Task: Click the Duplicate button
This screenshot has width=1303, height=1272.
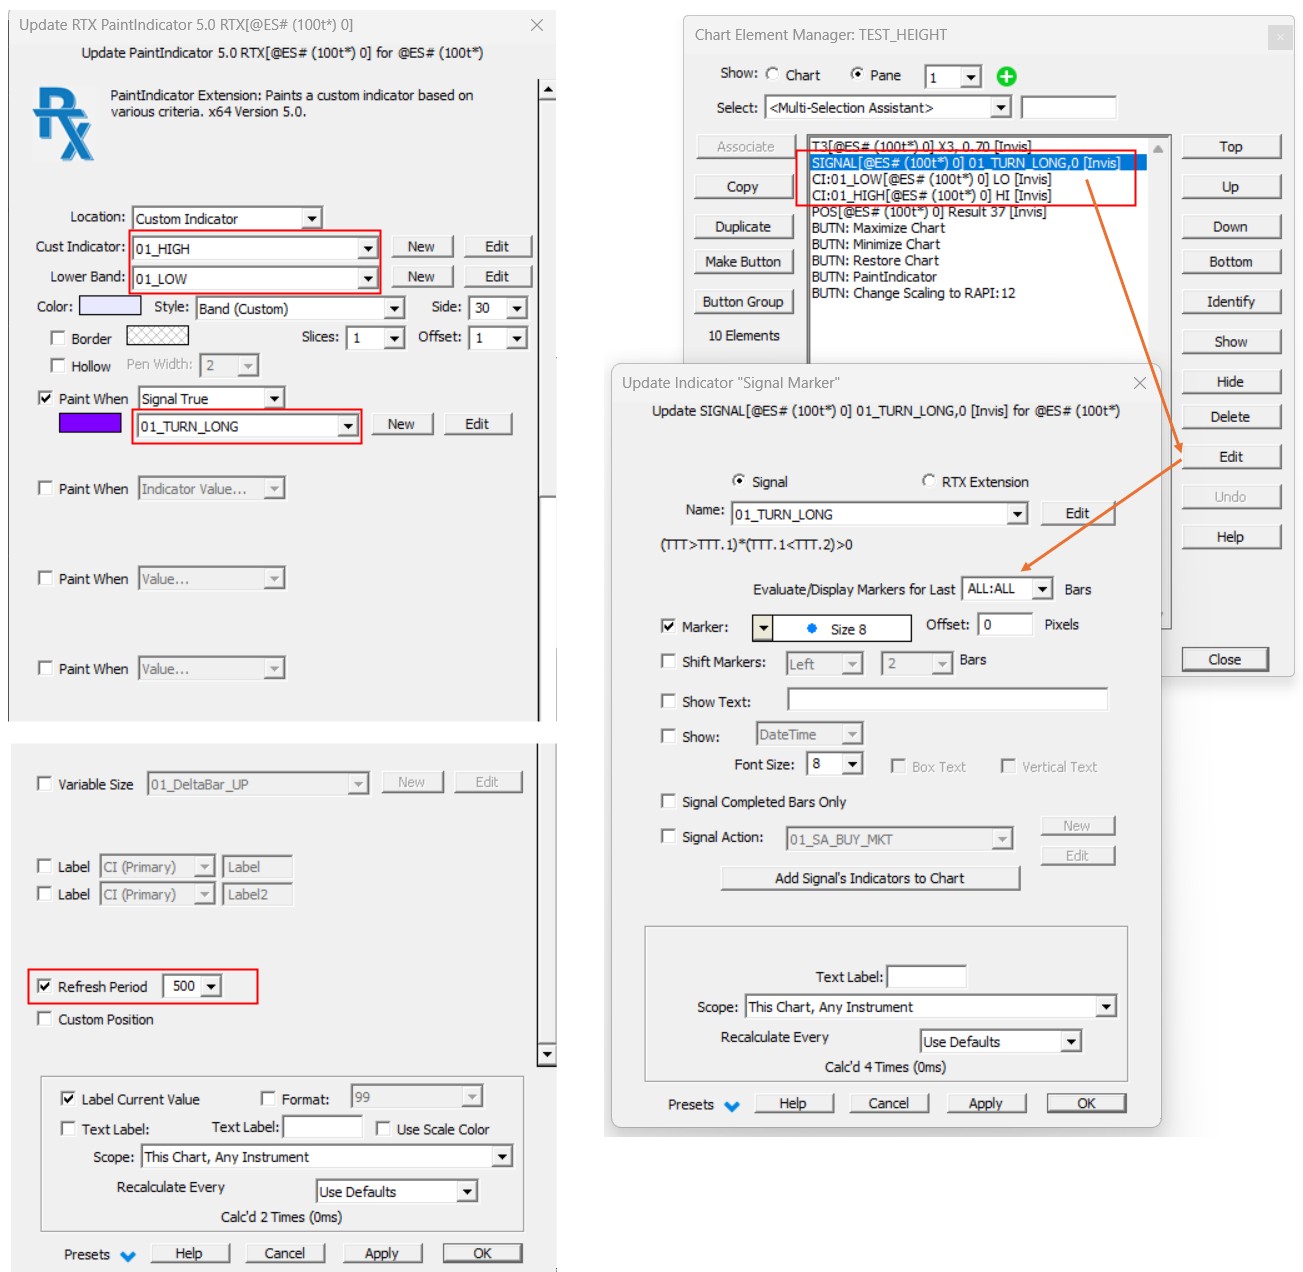Action: click(x=743, y=227)
